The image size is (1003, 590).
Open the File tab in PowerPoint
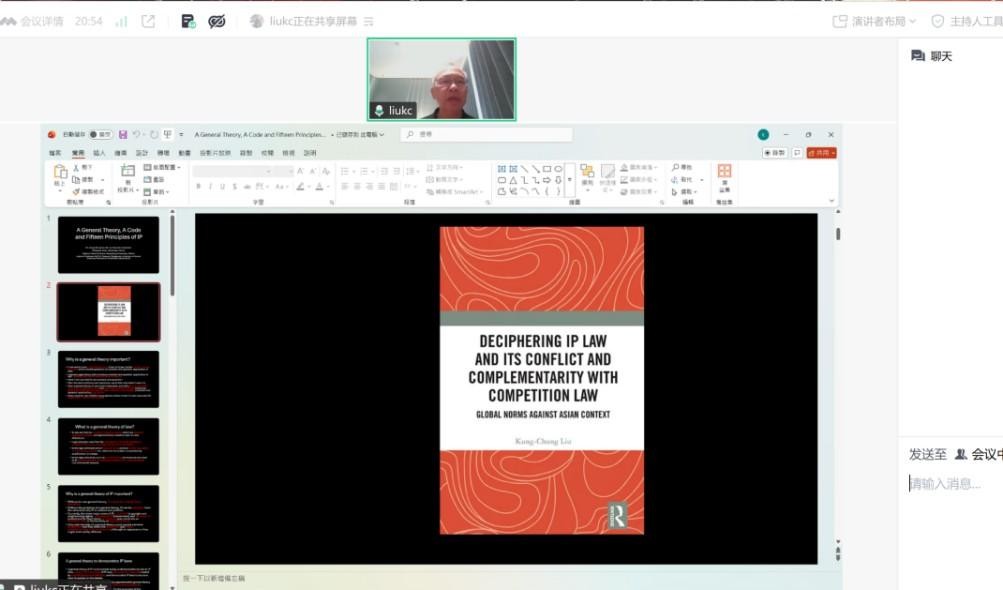tap(55, 153)
